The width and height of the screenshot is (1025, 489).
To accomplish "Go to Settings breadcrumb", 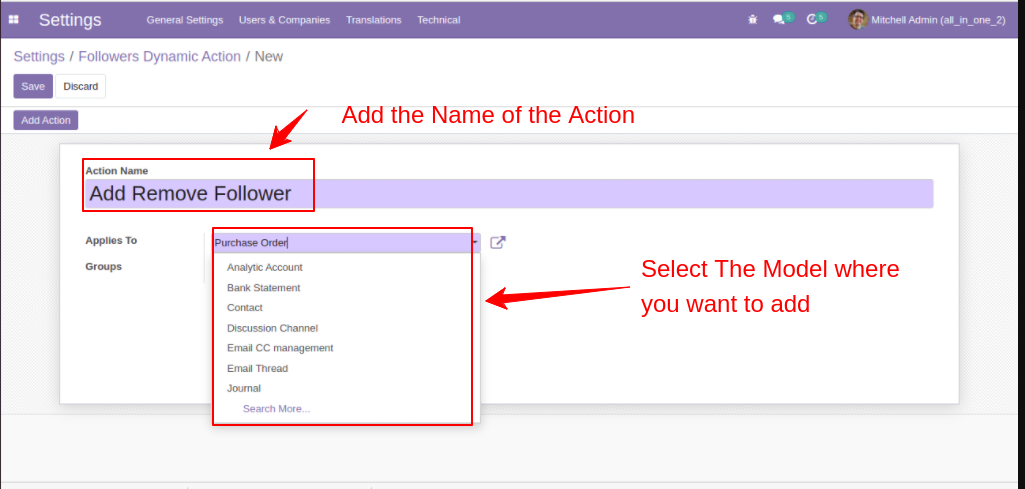I will click(x=39, y=56).
